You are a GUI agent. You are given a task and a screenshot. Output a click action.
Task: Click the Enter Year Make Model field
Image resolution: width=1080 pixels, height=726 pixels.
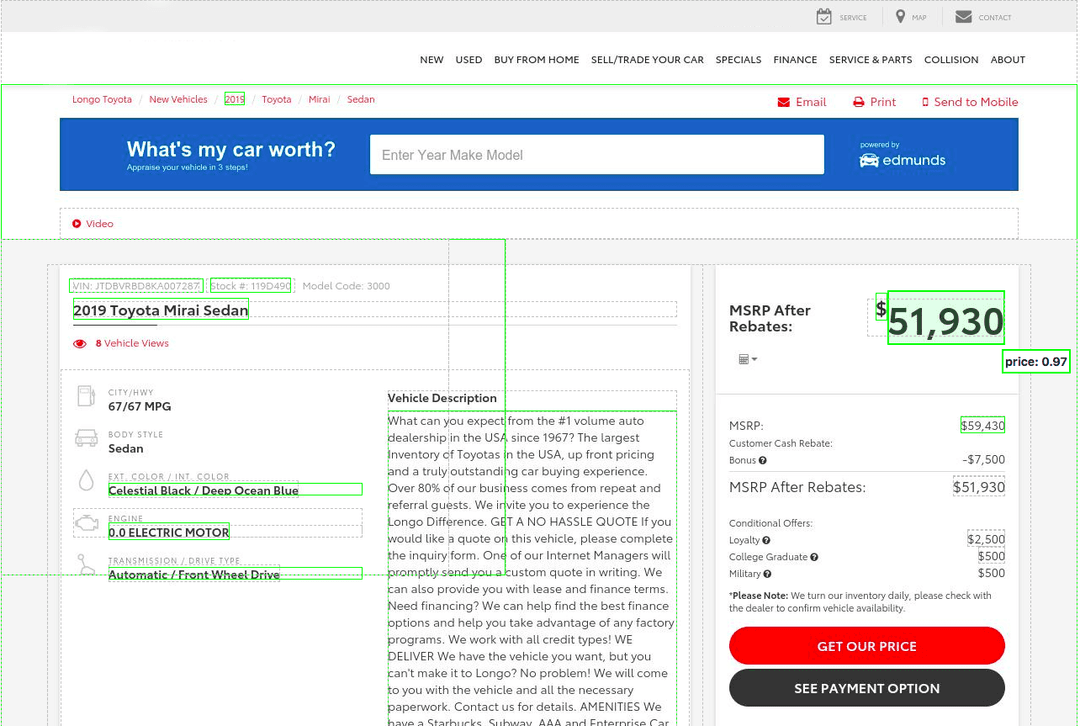(x=596, y=155)
